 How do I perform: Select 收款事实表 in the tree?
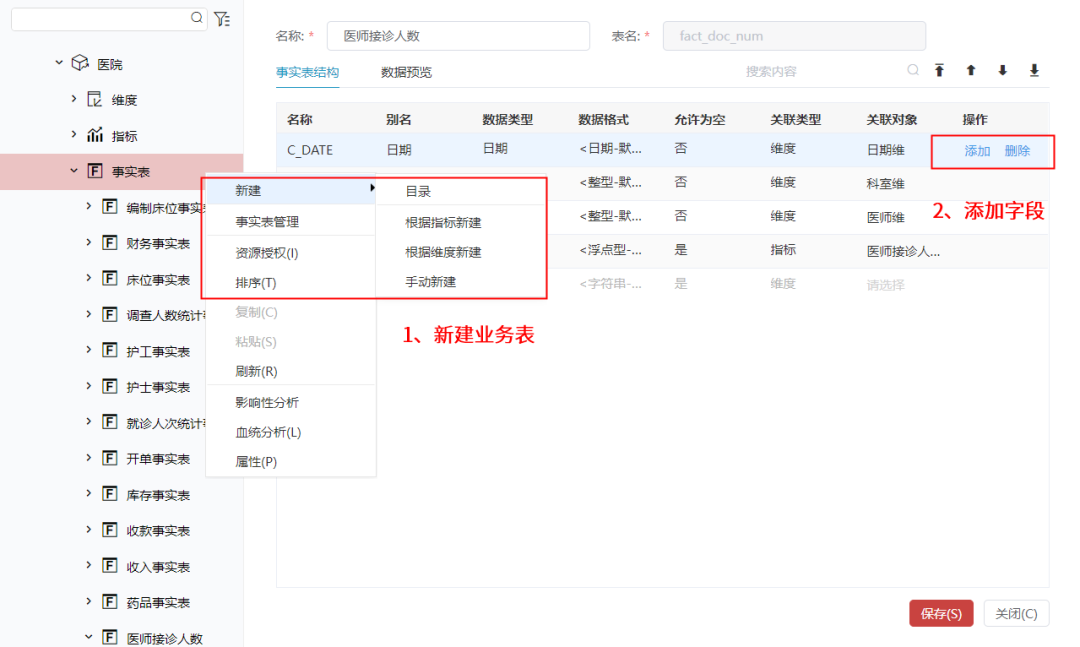(x=158, y=531)
